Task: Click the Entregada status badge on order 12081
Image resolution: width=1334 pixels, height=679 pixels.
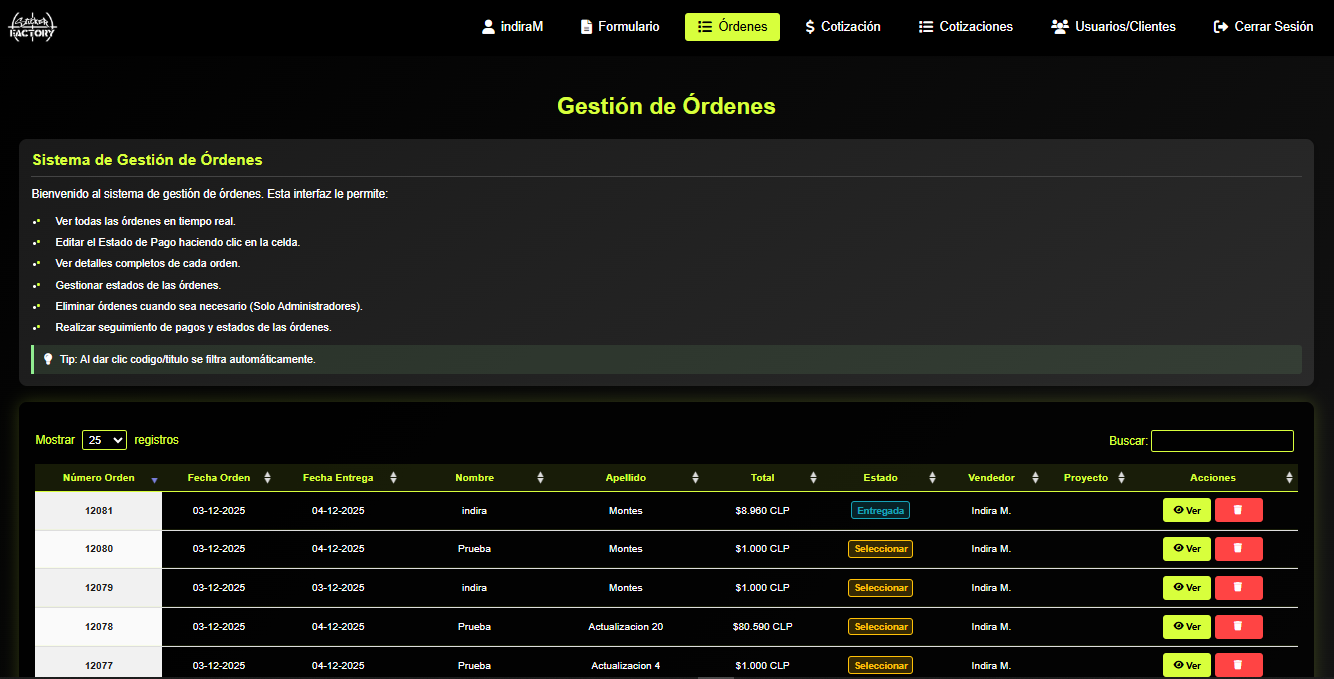Action: coord(880,510)
